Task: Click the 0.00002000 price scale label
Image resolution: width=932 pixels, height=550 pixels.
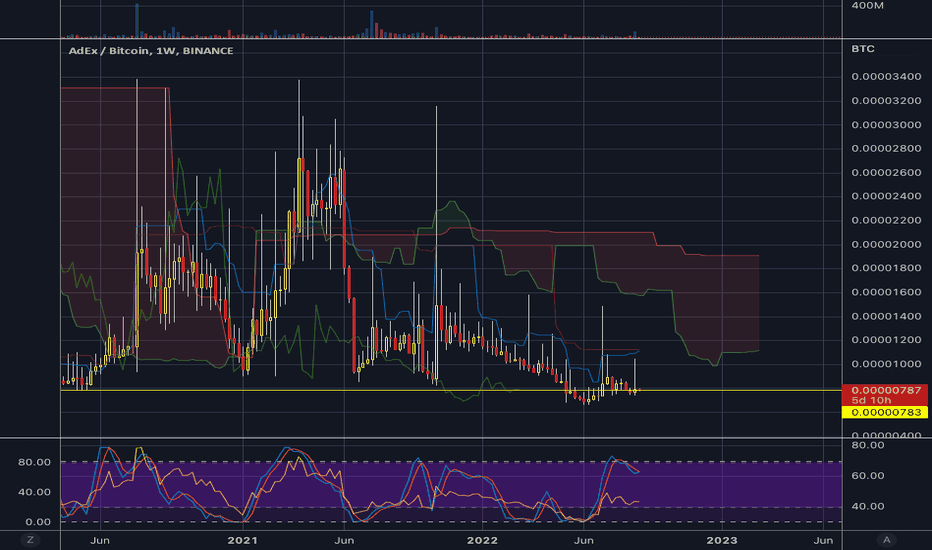Action: [x=886, y=244]
